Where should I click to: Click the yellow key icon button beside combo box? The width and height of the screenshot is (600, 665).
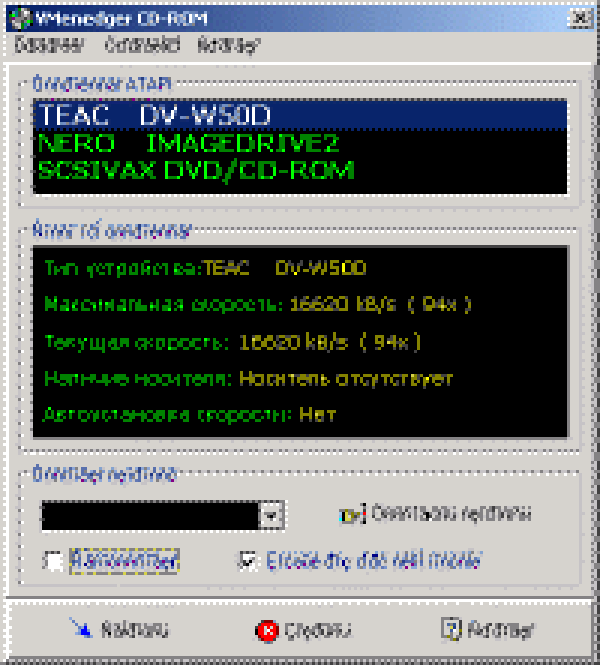click(x=435, y=514)
